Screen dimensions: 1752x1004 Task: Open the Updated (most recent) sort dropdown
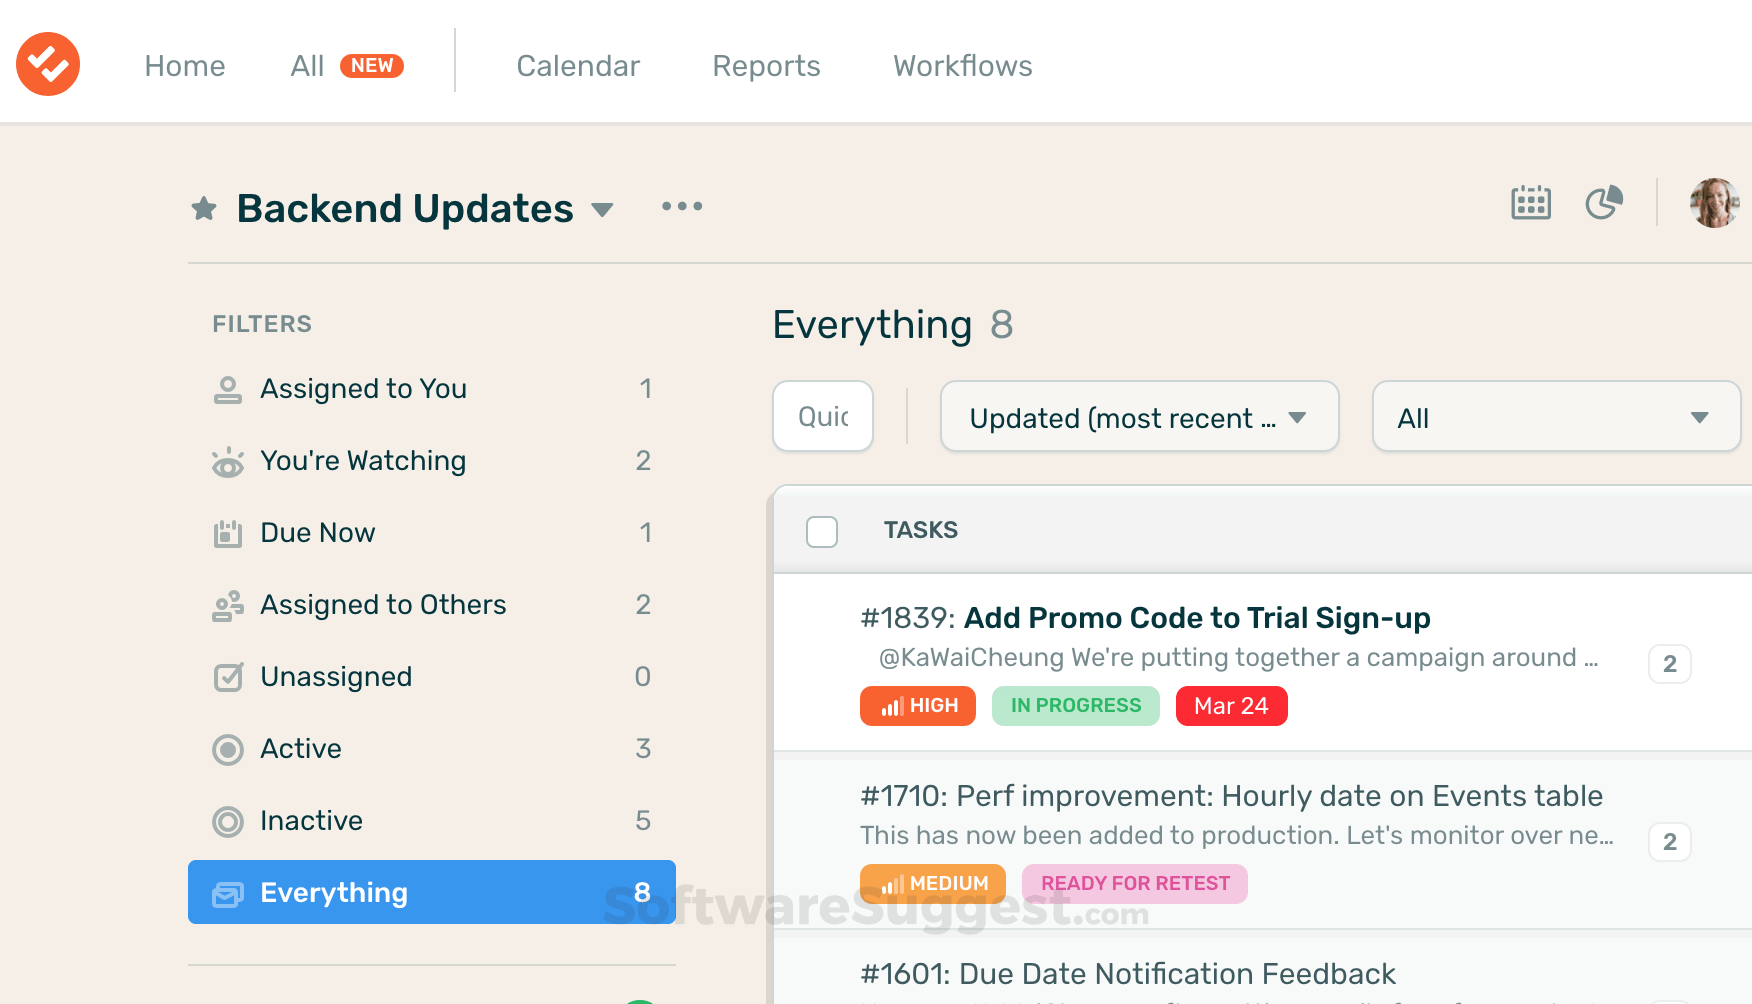pos(1139,417)
